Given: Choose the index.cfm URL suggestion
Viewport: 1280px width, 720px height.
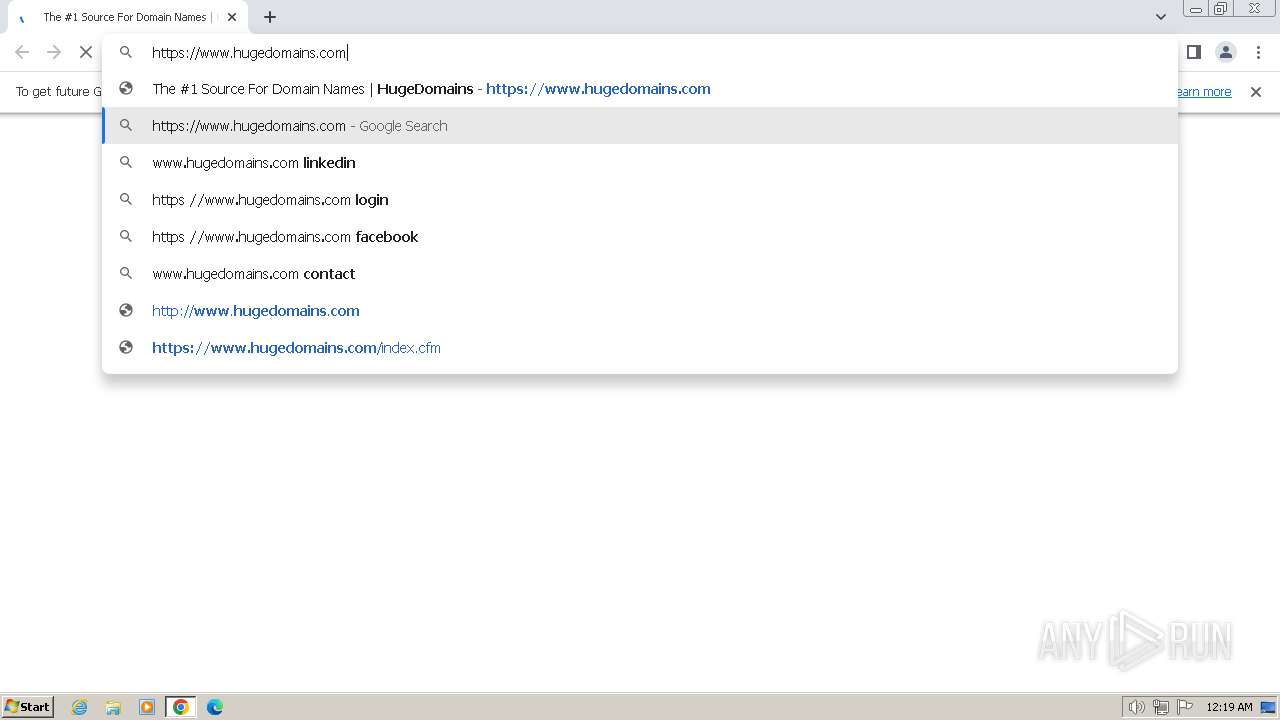Looking at the screenshot, I should click(x=640, y=348).
